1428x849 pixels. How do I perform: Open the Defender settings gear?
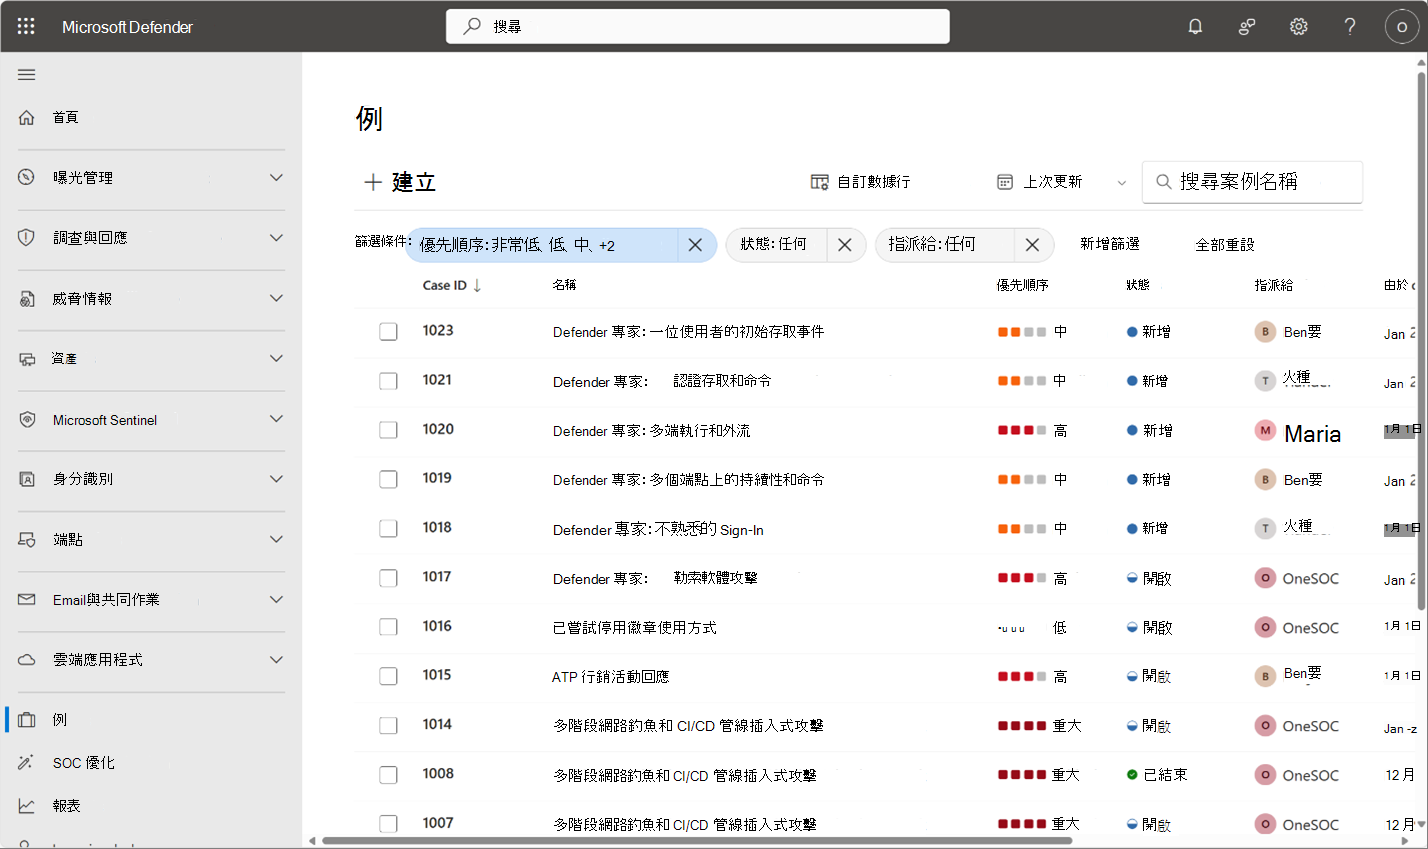[x=1297, y=27]
